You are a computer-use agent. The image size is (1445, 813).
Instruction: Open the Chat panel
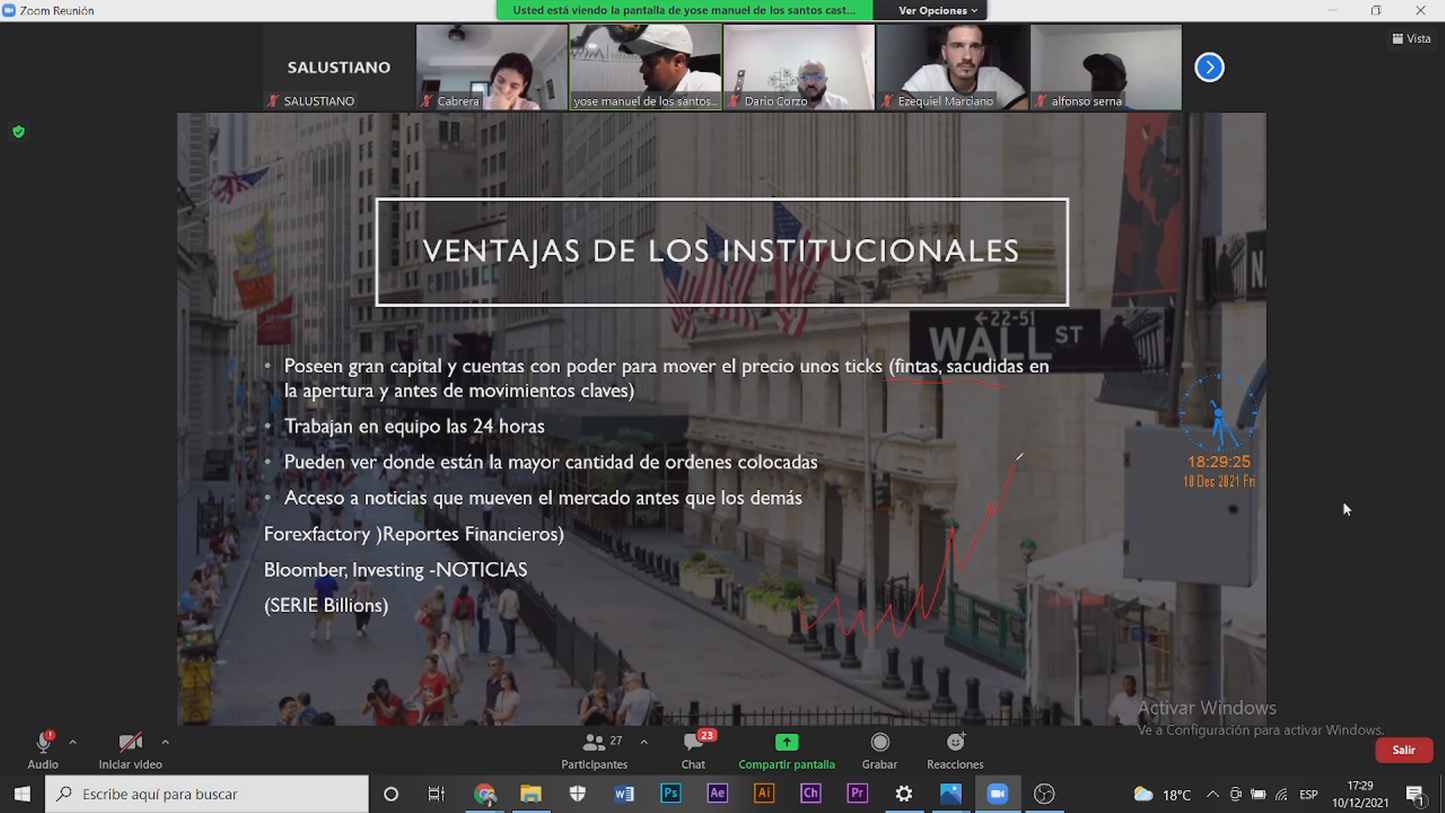tap(693, 749)
